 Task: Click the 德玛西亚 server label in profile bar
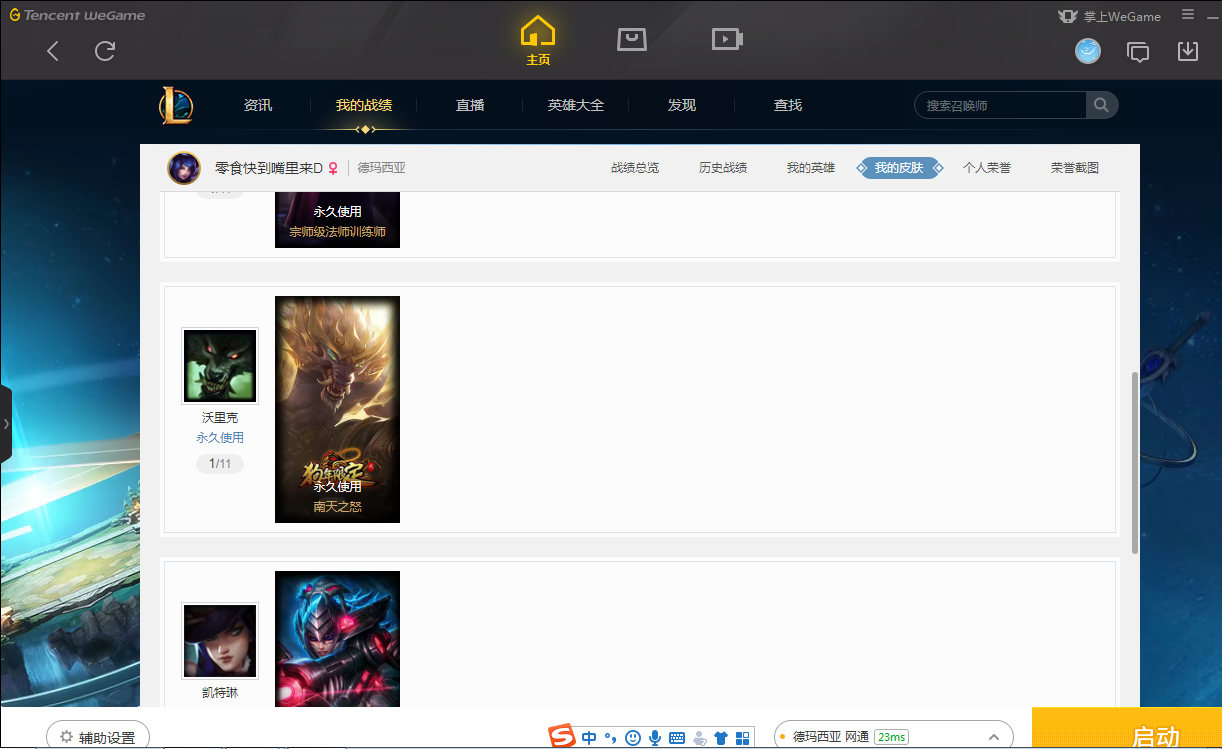click(382, 168)
